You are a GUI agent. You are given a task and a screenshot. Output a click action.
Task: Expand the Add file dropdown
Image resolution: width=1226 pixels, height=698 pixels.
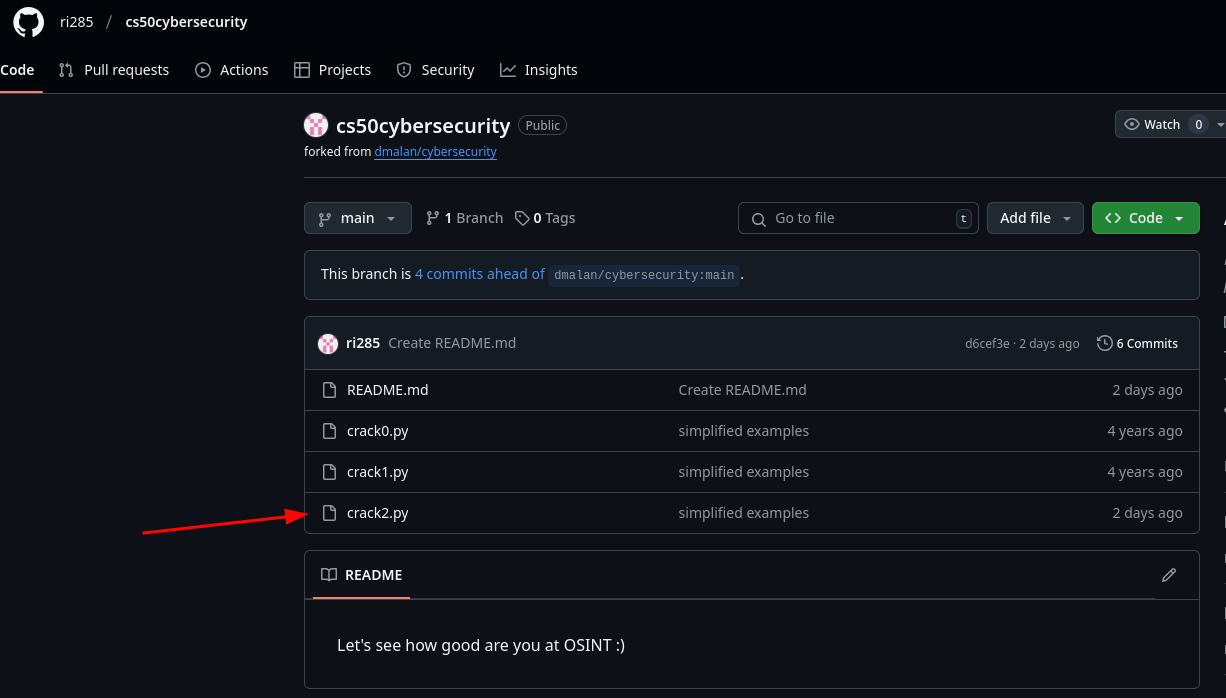pyautogui.click(x=1035, y=218)
